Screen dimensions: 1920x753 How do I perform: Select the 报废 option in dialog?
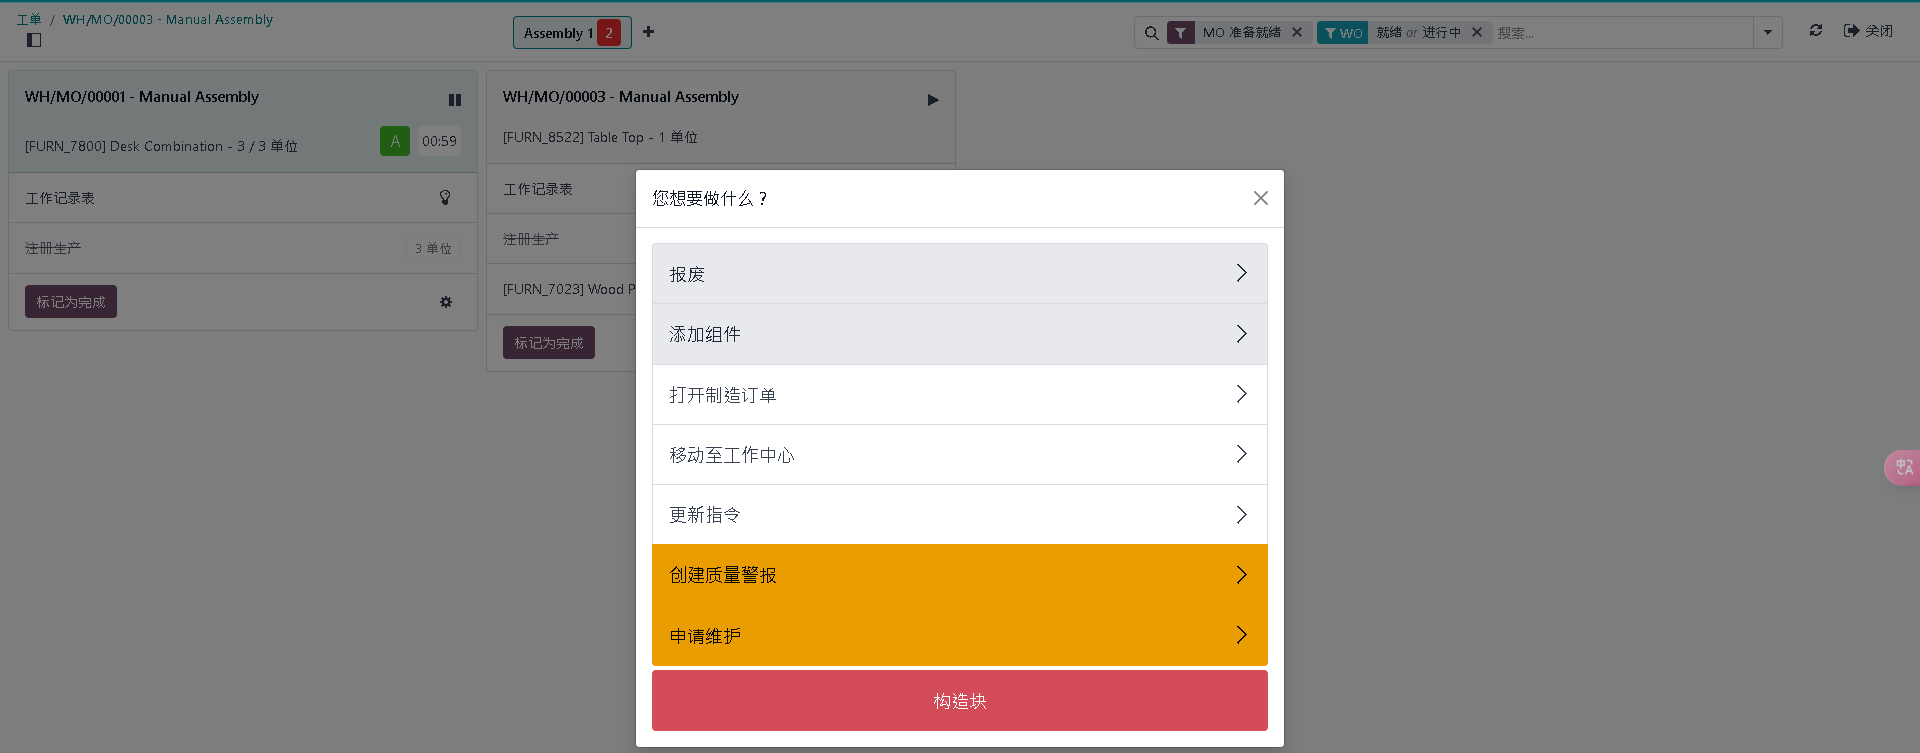coord(959,274)
